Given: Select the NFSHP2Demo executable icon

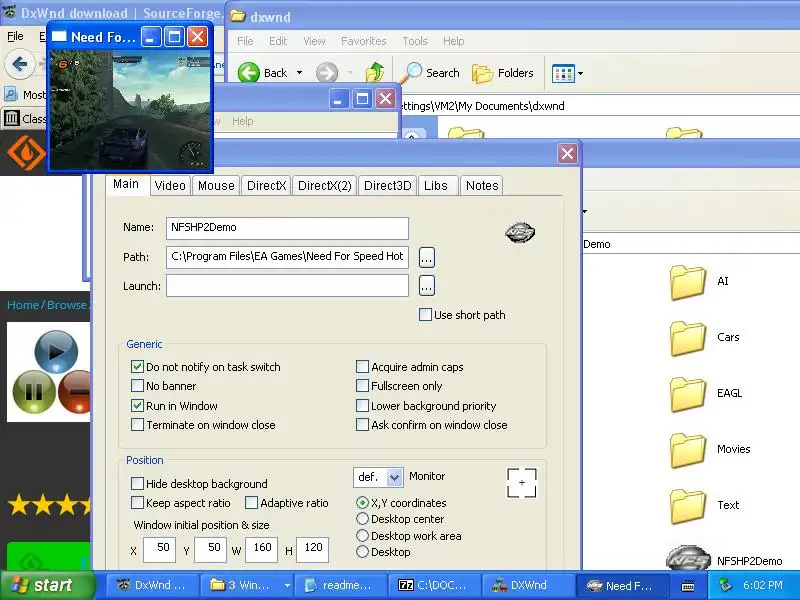Looking at the screenshot, I should point(688,558).
